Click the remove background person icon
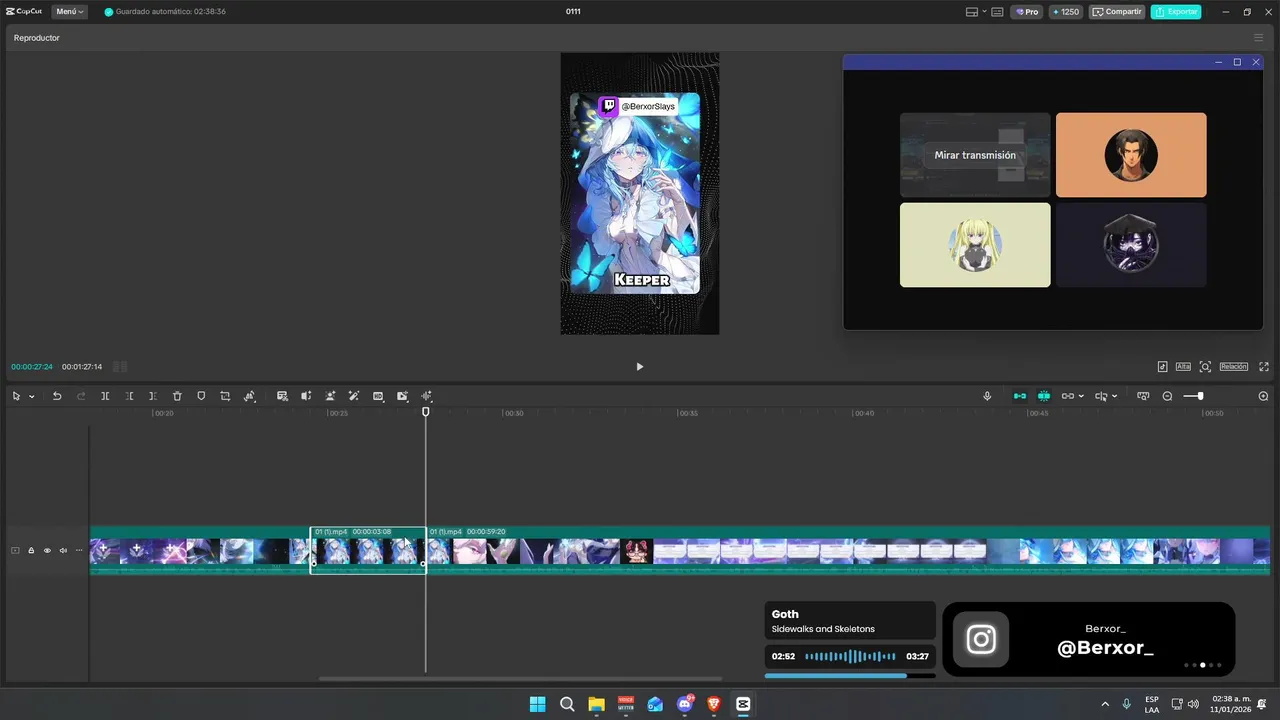This screenshot has width=1280, height=720. click(x=330, y=396)
